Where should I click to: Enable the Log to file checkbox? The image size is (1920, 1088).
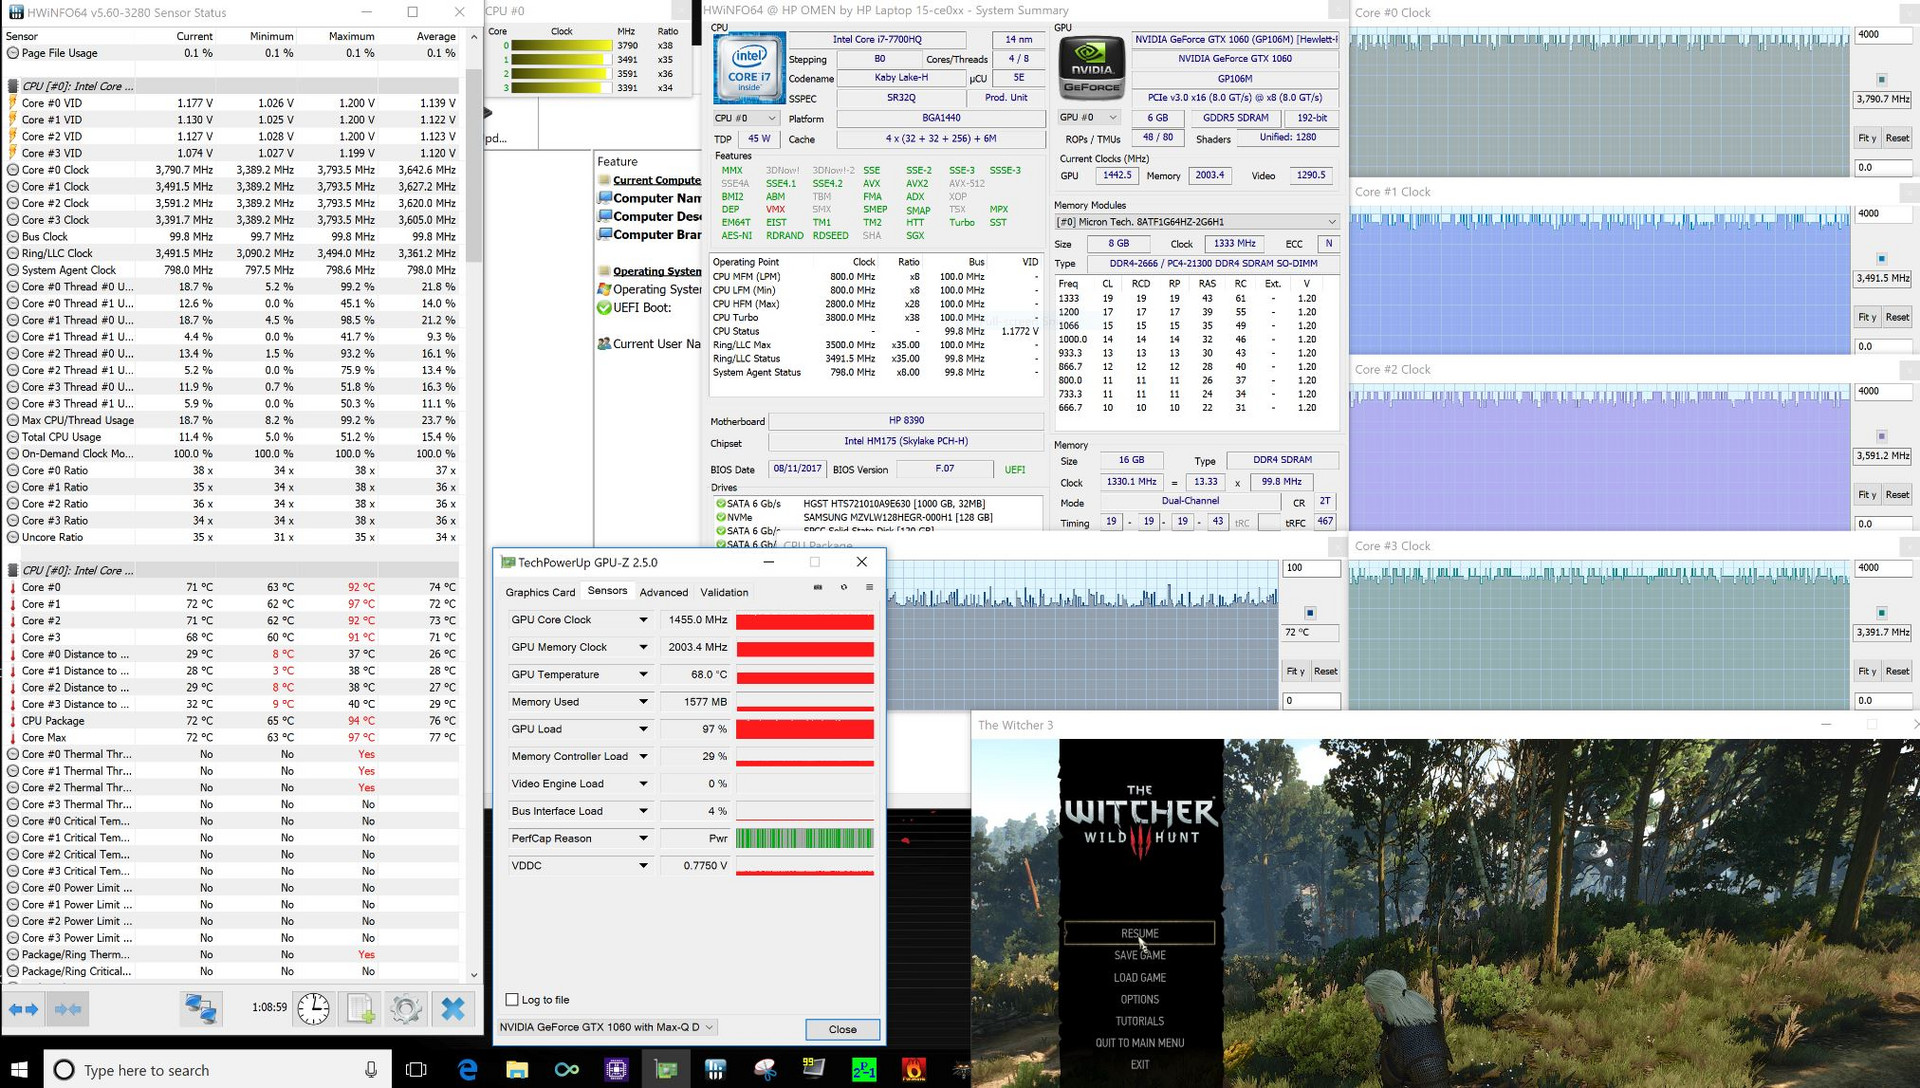[x=512, y=1000]
